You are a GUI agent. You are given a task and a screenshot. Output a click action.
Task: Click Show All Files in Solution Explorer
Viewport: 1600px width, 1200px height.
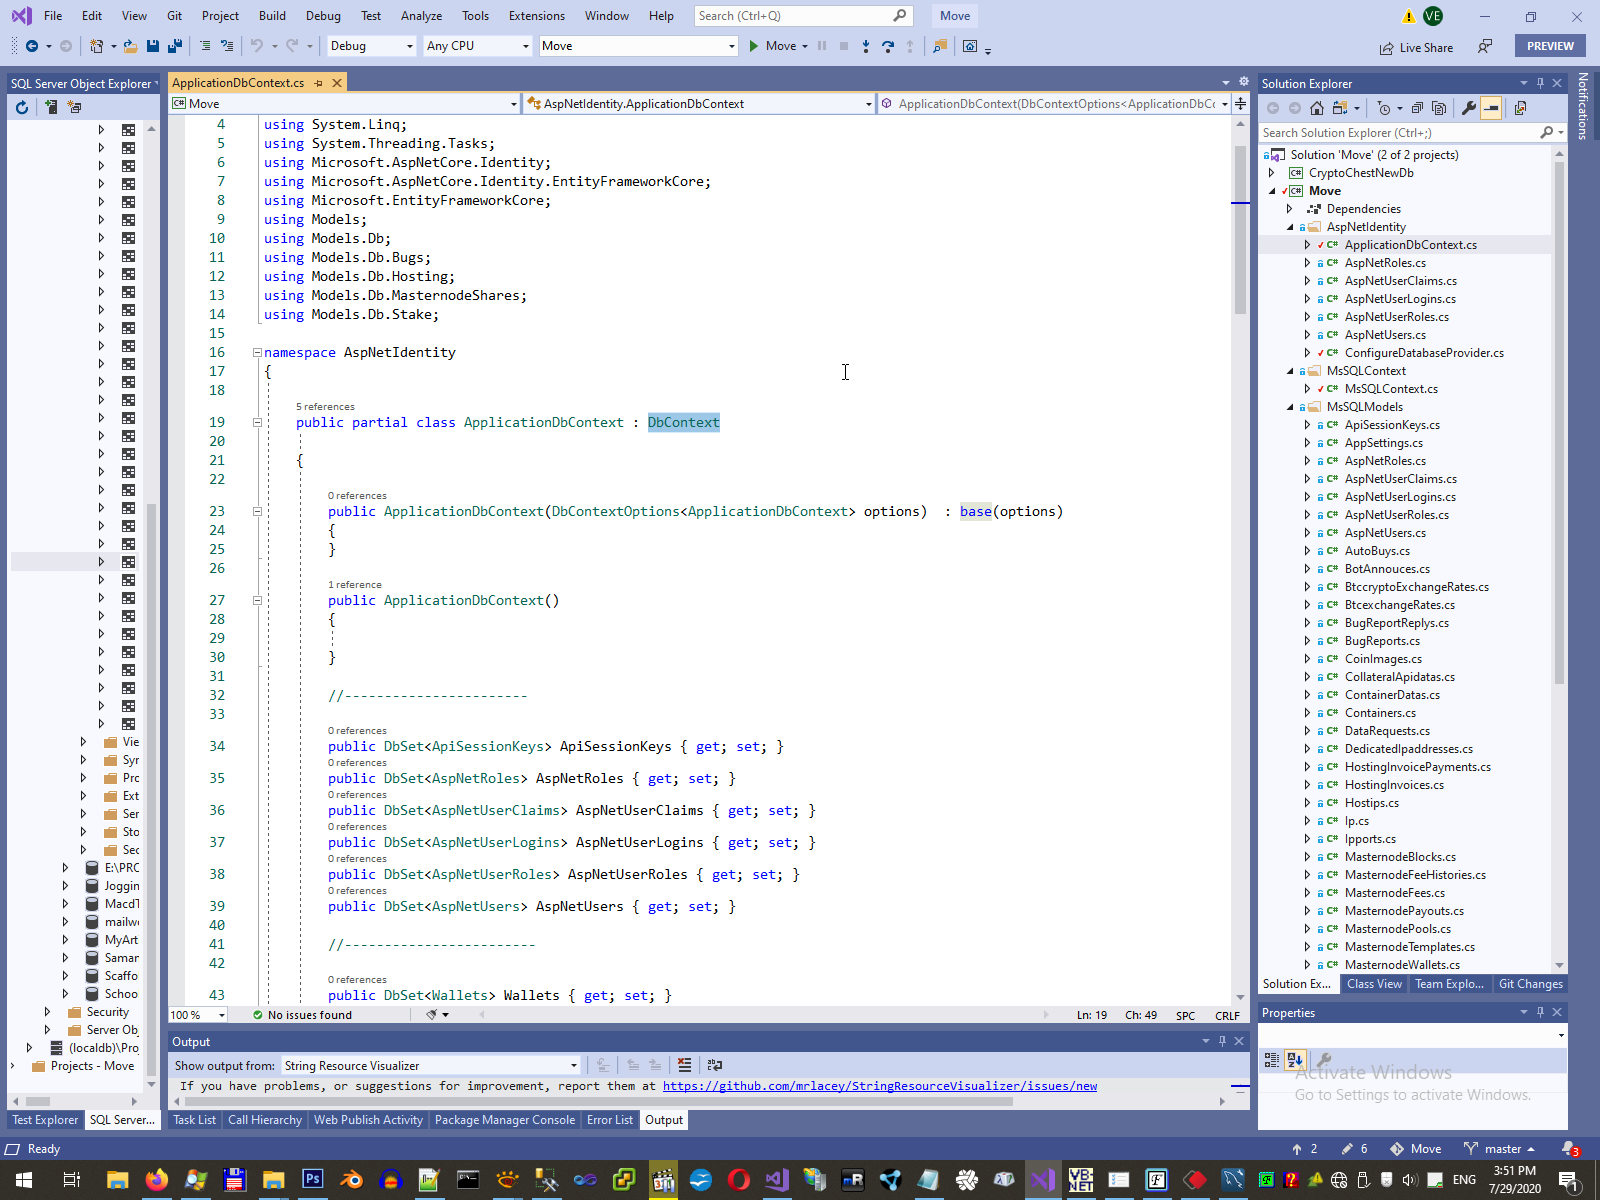(x=1439, y=108)
